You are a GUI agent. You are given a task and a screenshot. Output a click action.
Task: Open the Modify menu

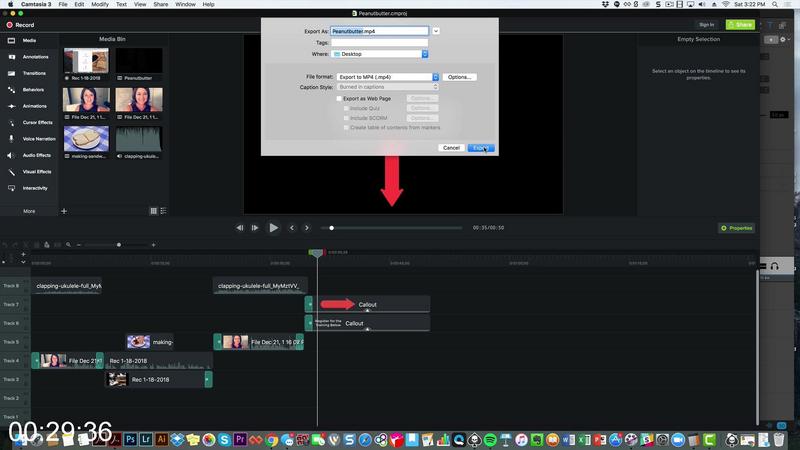coord(99,4)
